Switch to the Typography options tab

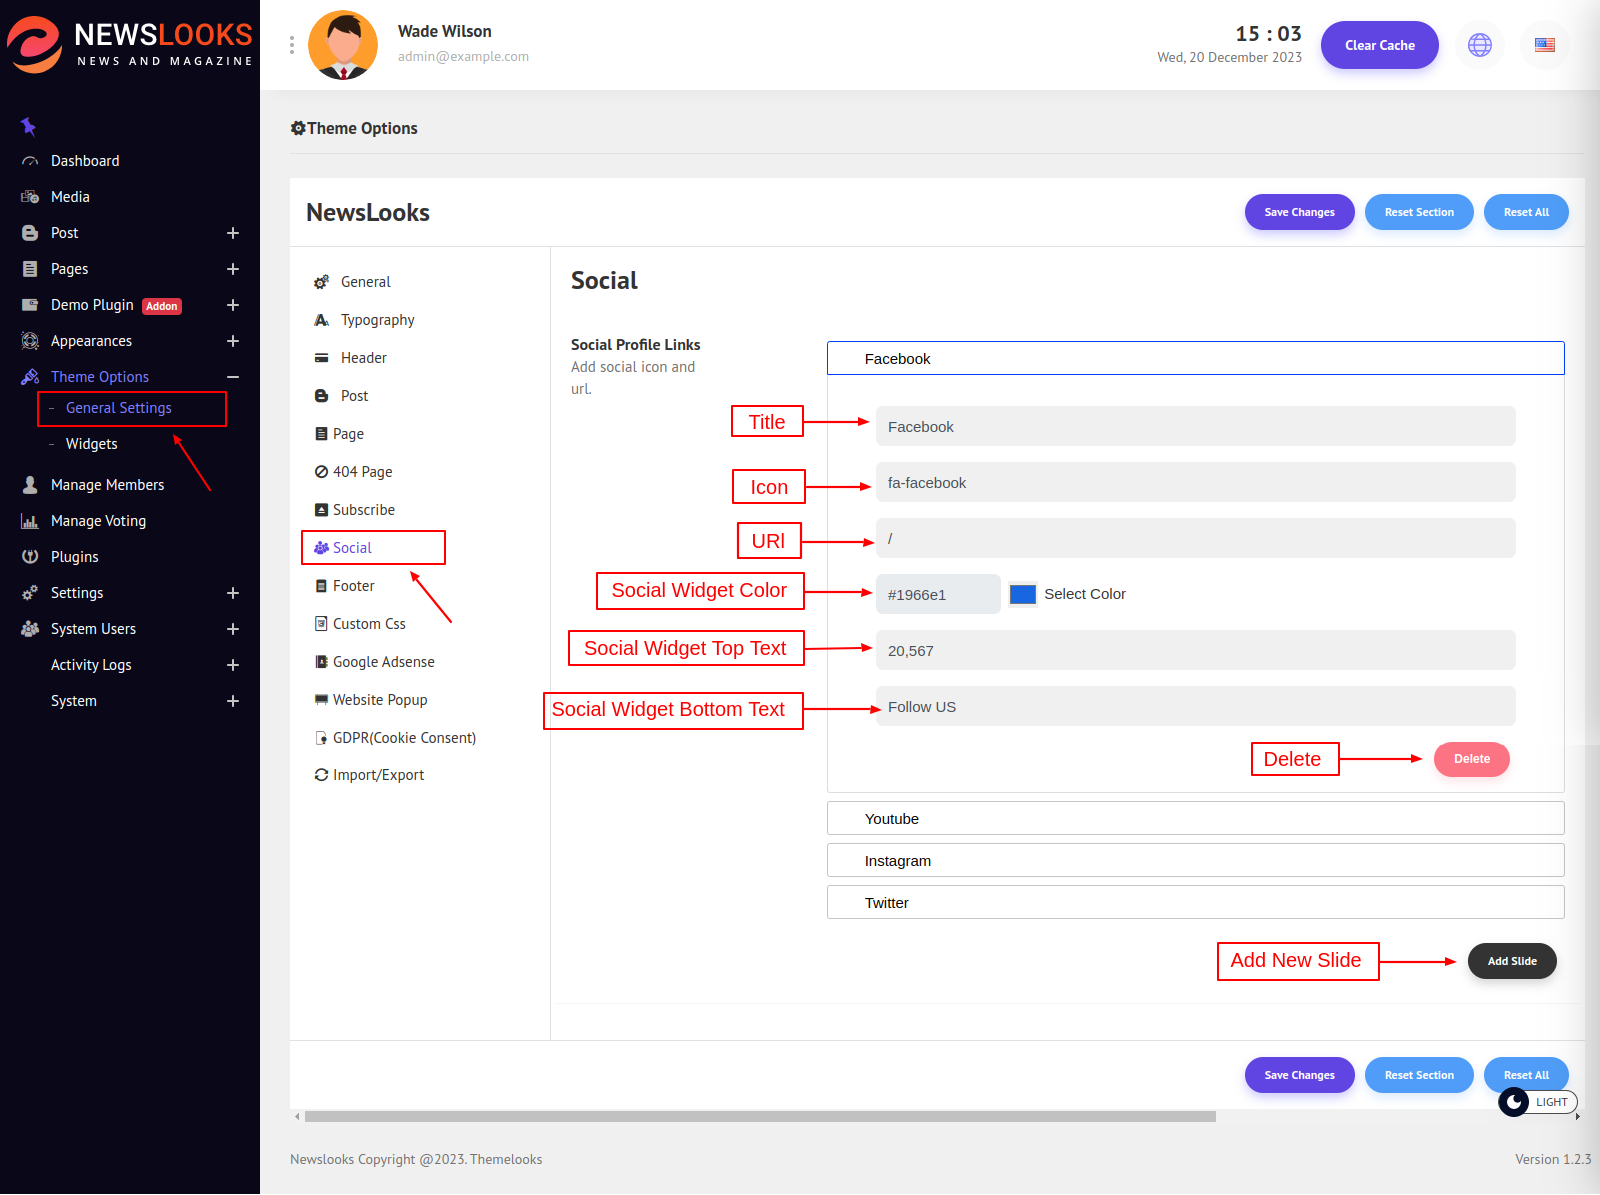pyautogui.click(x=377, y=320)
